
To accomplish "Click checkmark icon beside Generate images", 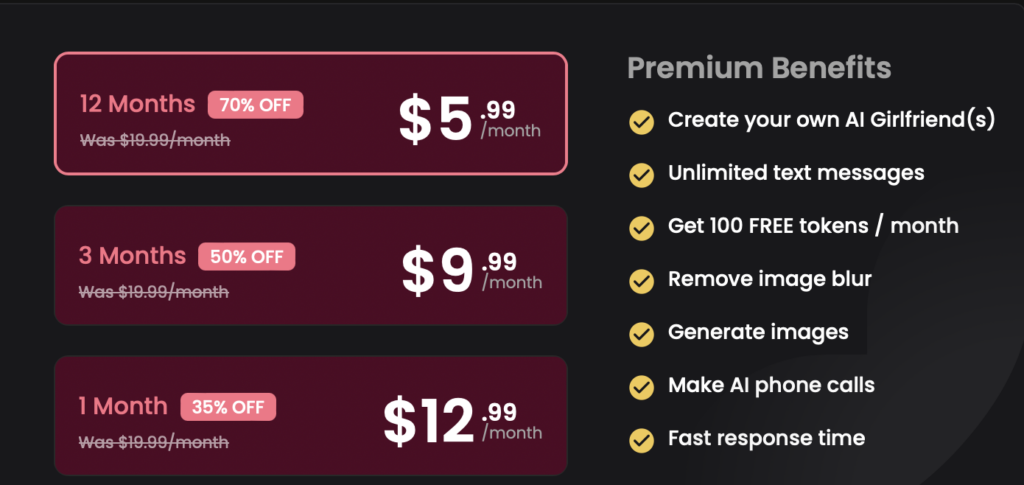I will point(641,334).
